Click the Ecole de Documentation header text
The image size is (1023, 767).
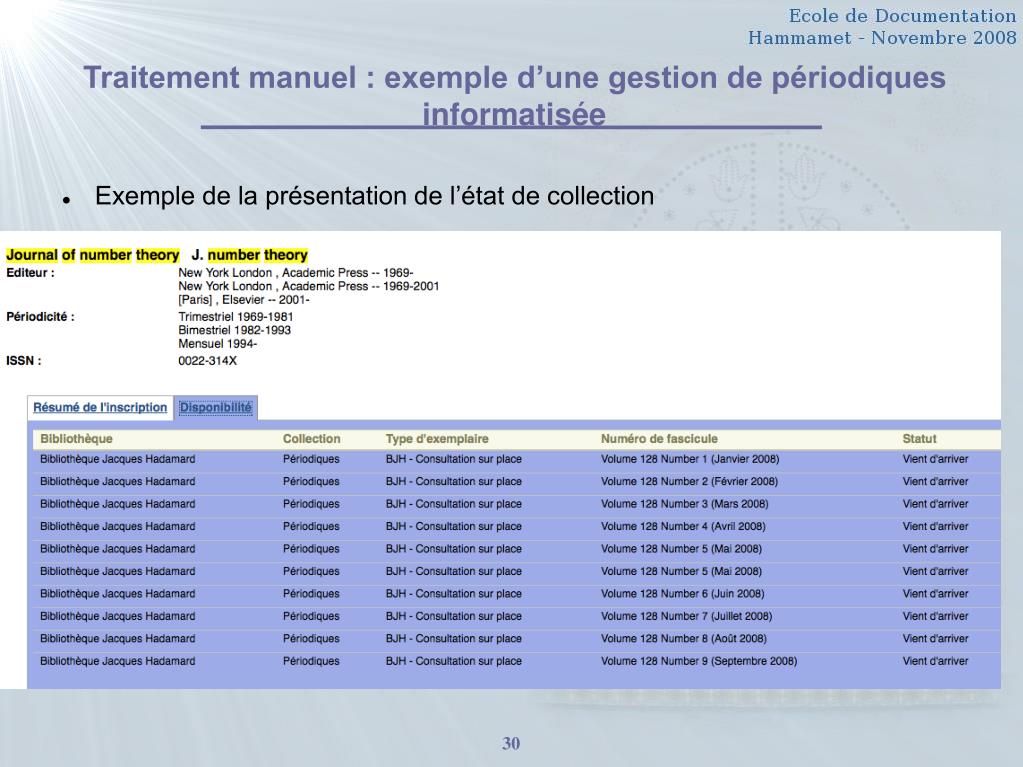pos(902,16)
